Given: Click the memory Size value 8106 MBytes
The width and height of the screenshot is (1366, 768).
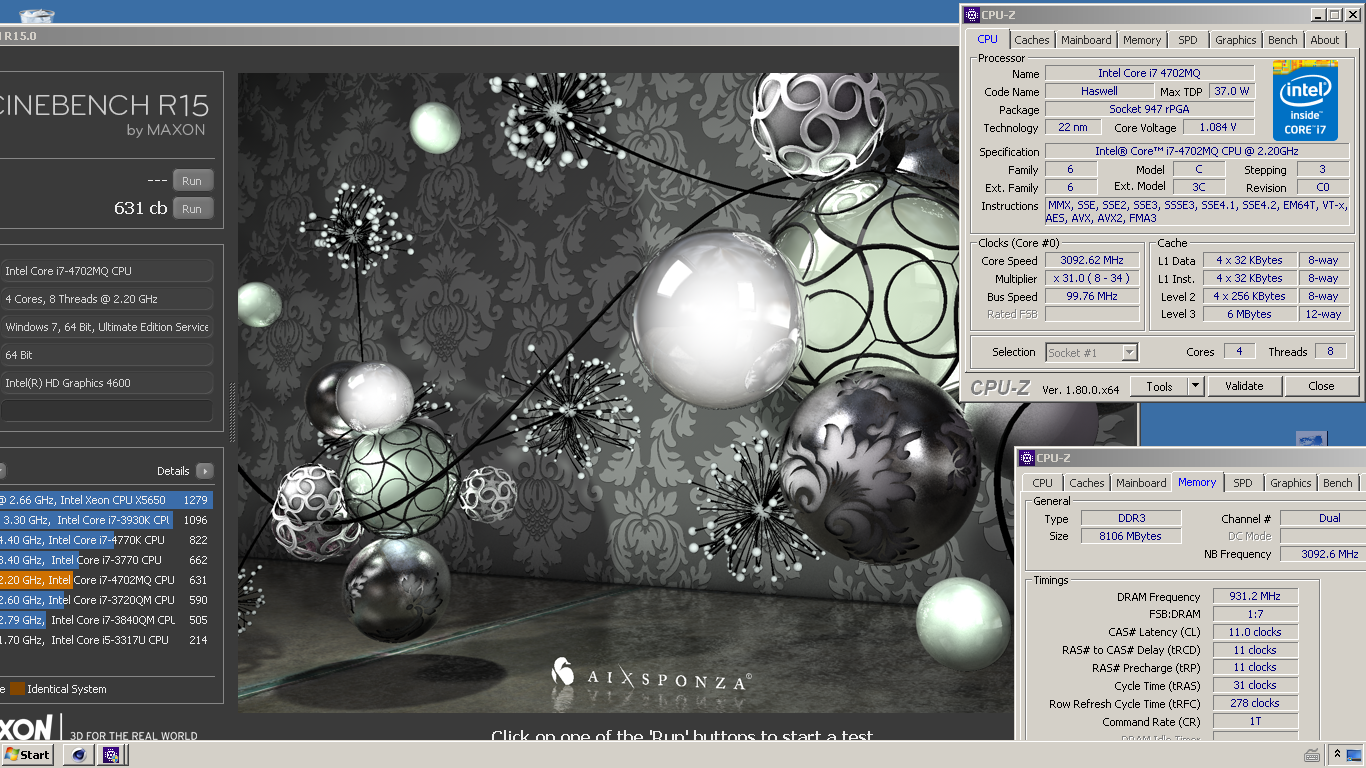Looking at the screenshot, I should click(x=1132, y=536).
